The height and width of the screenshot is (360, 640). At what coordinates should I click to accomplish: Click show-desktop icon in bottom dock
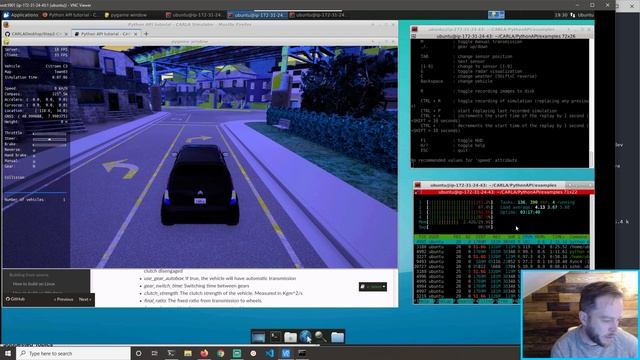(258, 337)
